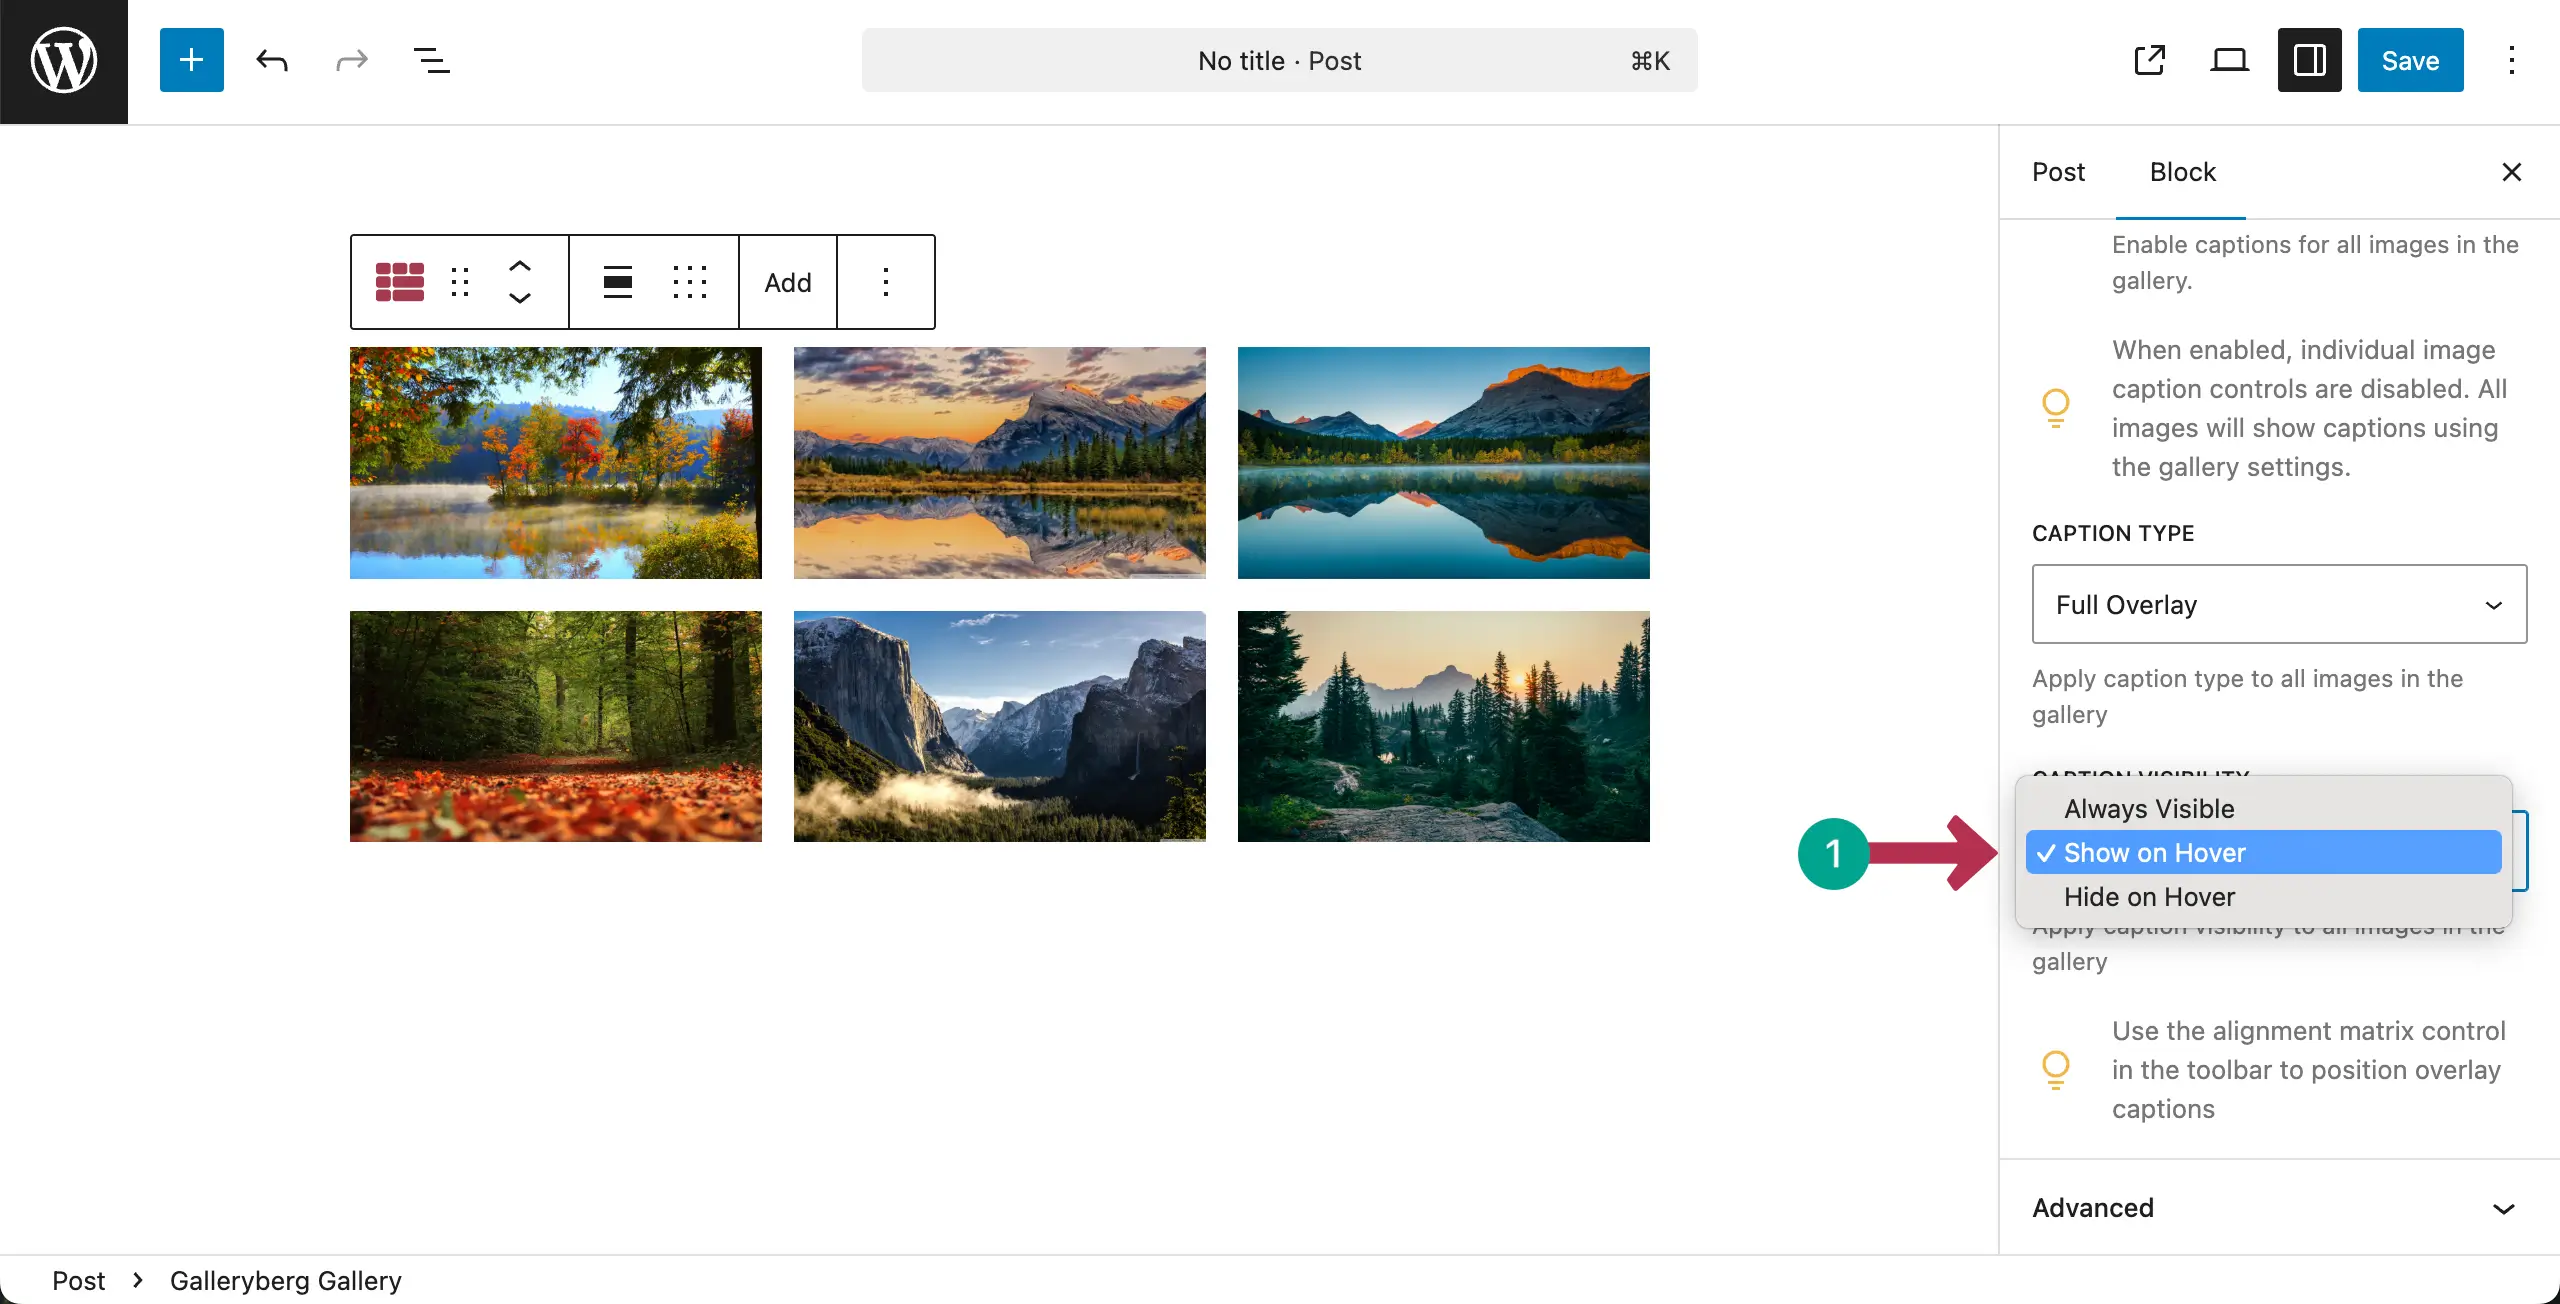The image size is (2560, 1304).
Task: Click the alignment control icon in the toolbar
Action: (617, 281)
